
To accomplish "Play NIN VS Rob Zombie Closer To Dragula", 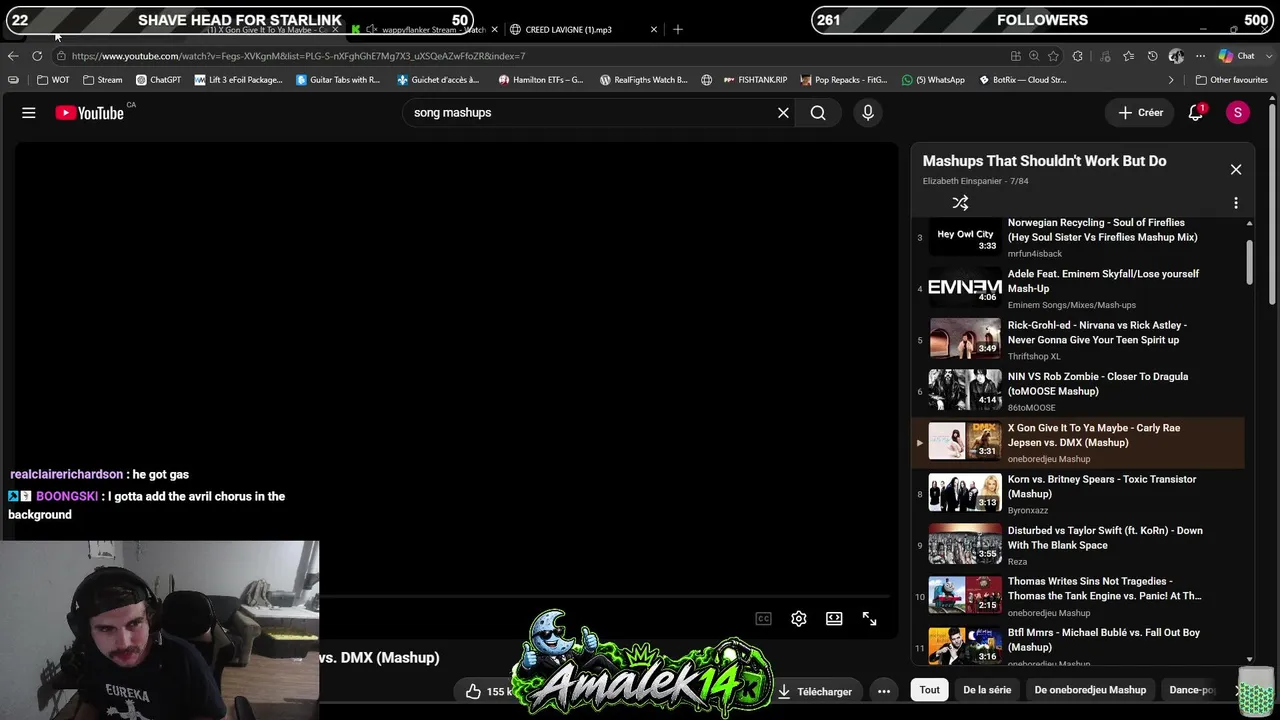I will click(1080, 392).
